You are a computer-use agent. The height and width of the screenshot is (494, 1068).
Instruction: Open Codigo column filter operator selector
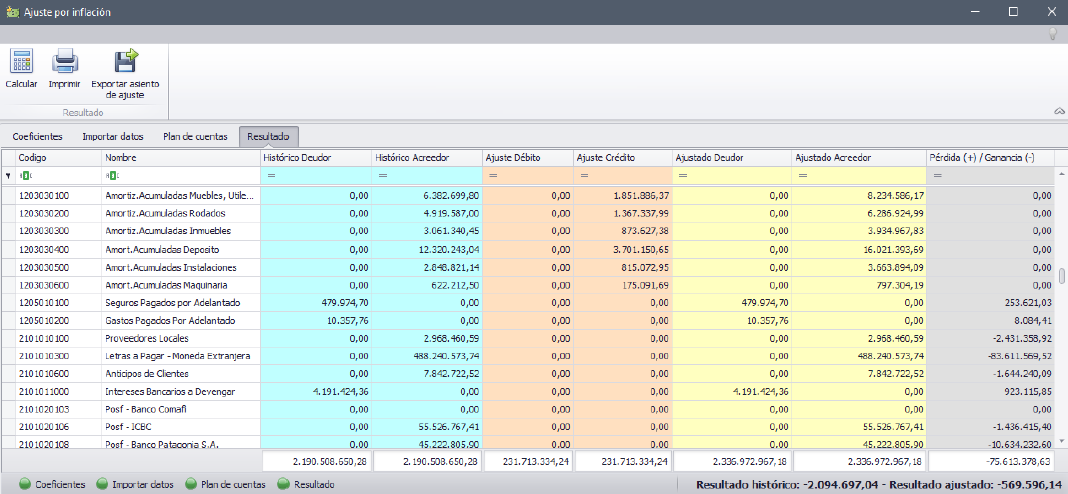point(26,176)
